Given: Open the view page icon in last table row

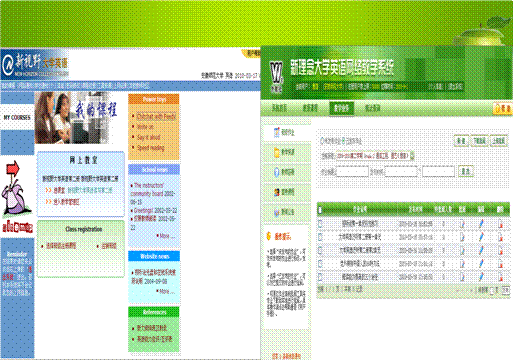Looking at the screenshot, I should 462,277.
